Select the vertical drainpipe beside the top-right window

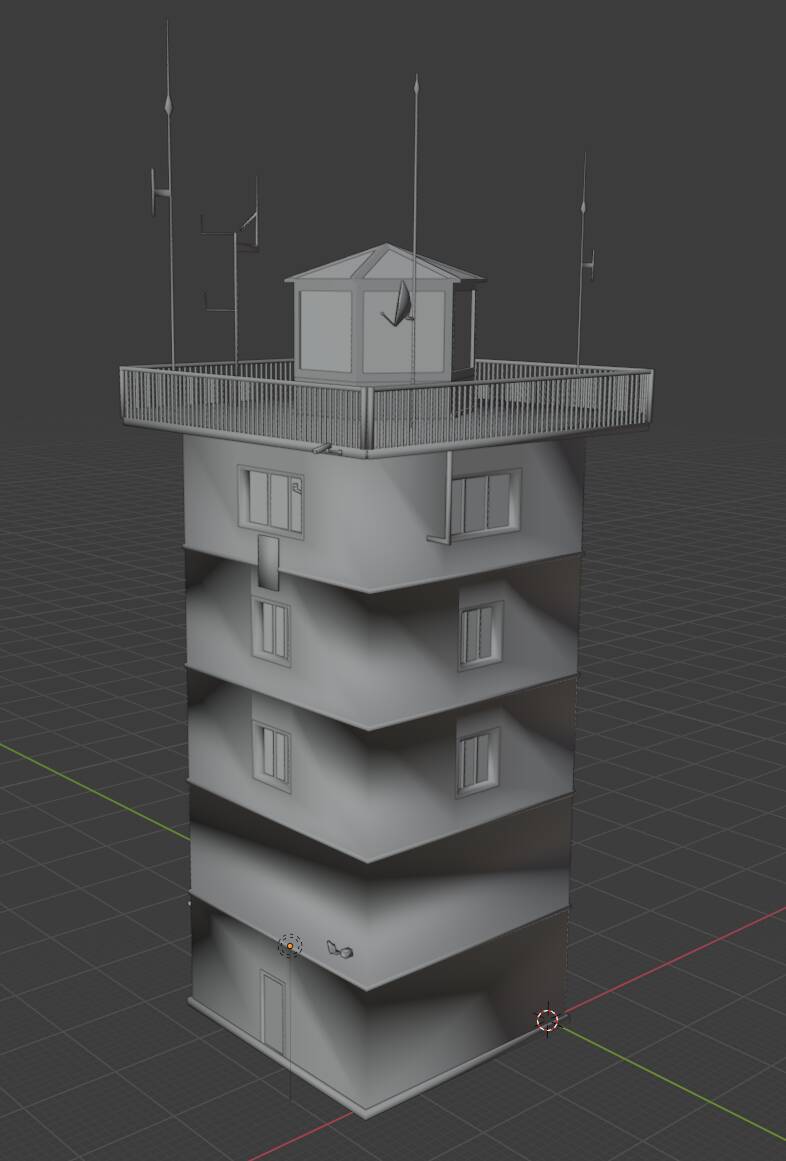[447, 498]
